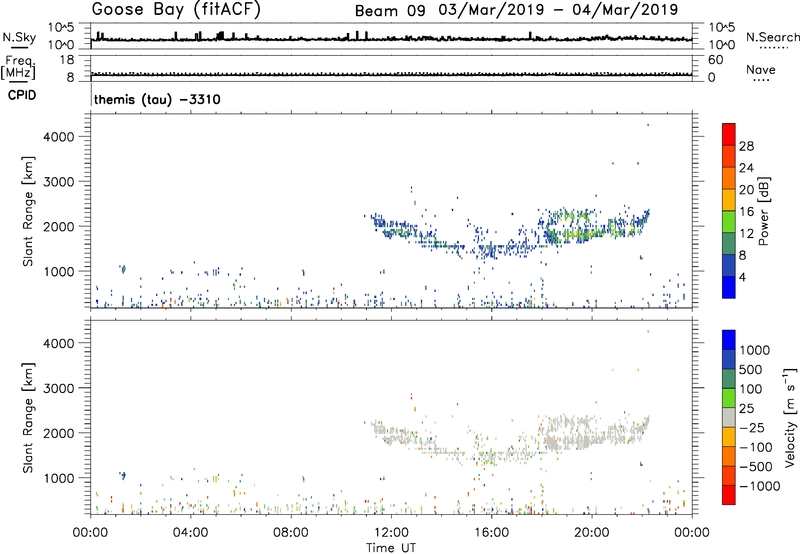This screenshot has height=554, width=800.
Task: Click the "Power [dB]" colorbar title
Action: pos(763,211)
